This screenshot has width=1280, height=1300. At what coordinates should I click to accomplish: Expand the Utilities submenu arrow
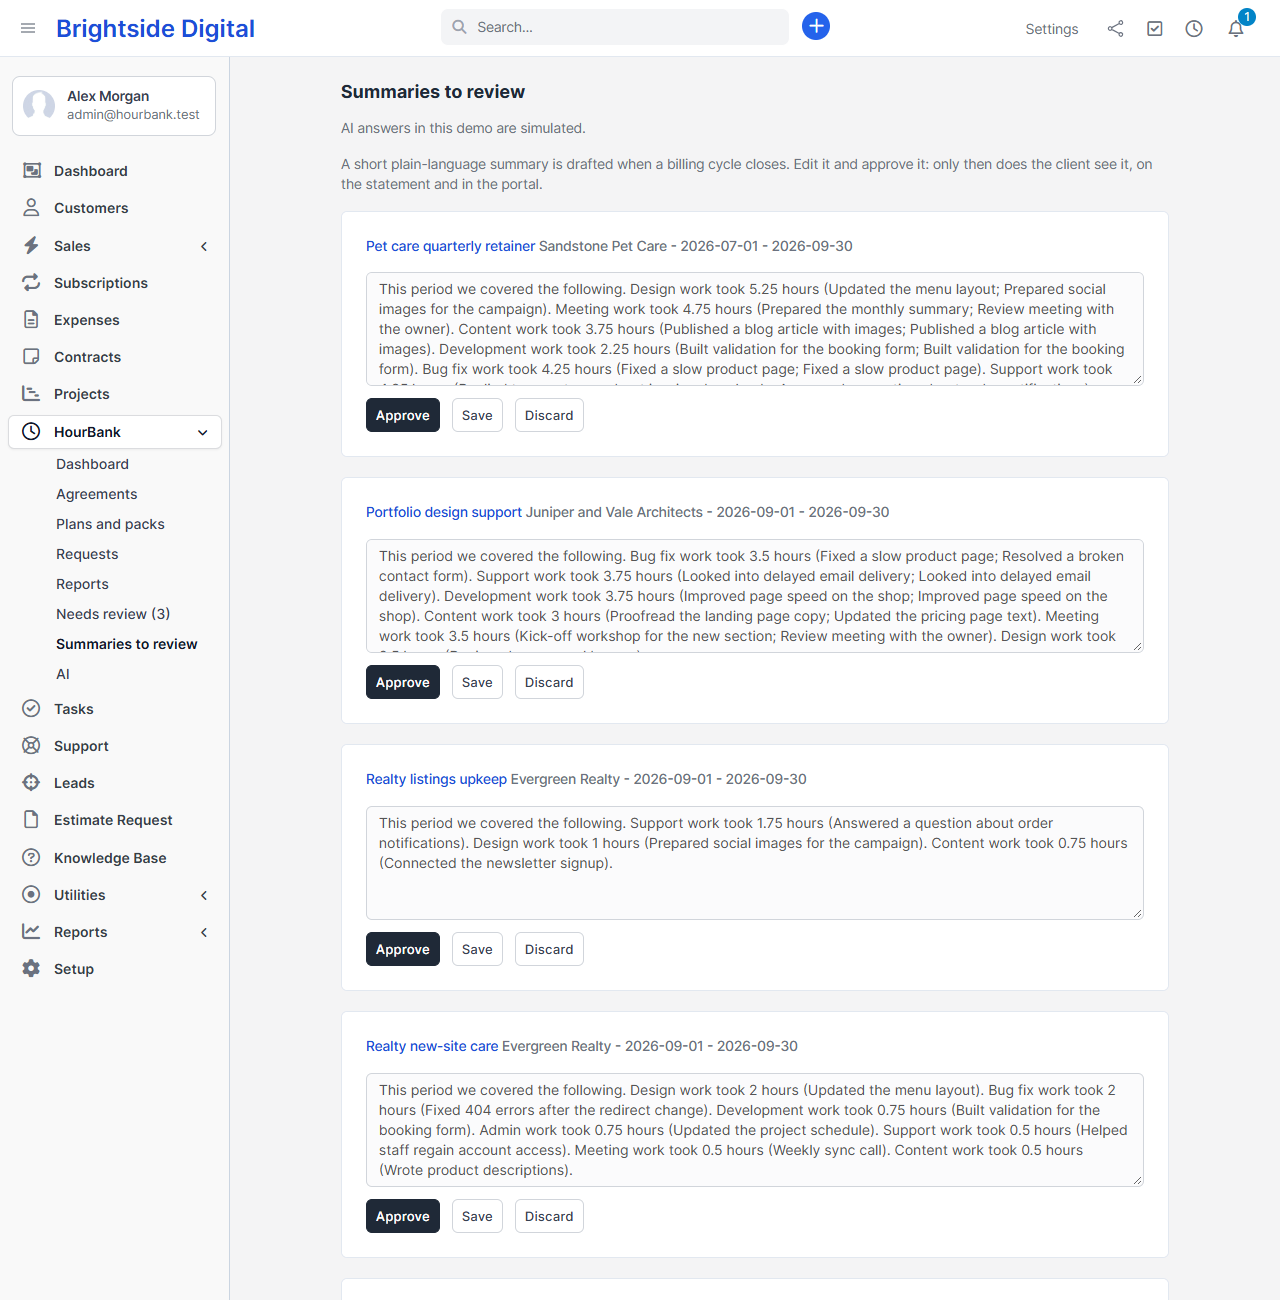204,895
